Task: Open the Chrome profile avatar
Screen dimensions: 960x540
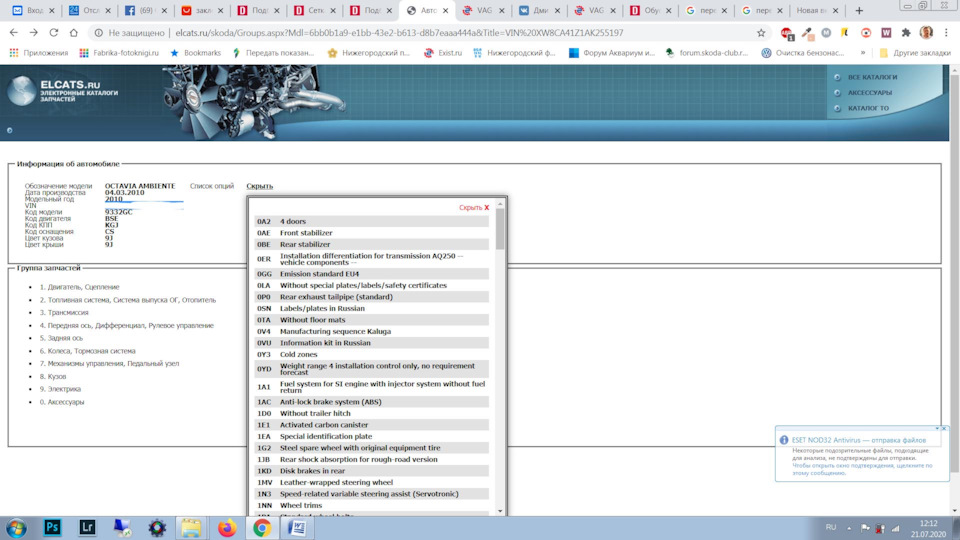Action: pyautogui.click(x=926, y=32)
